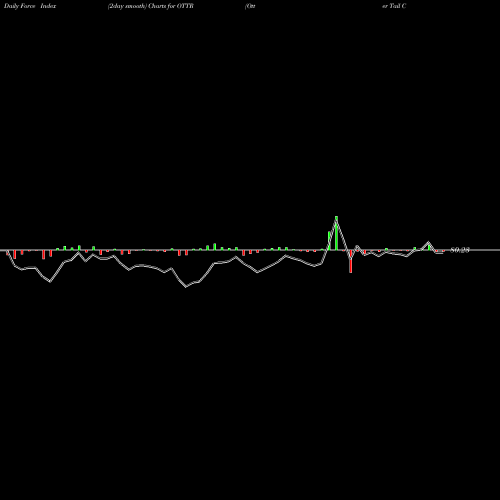Click the '(2day smooth) Charts for OTTR' label
Screen dimensions: 500x500
[151, 6]
